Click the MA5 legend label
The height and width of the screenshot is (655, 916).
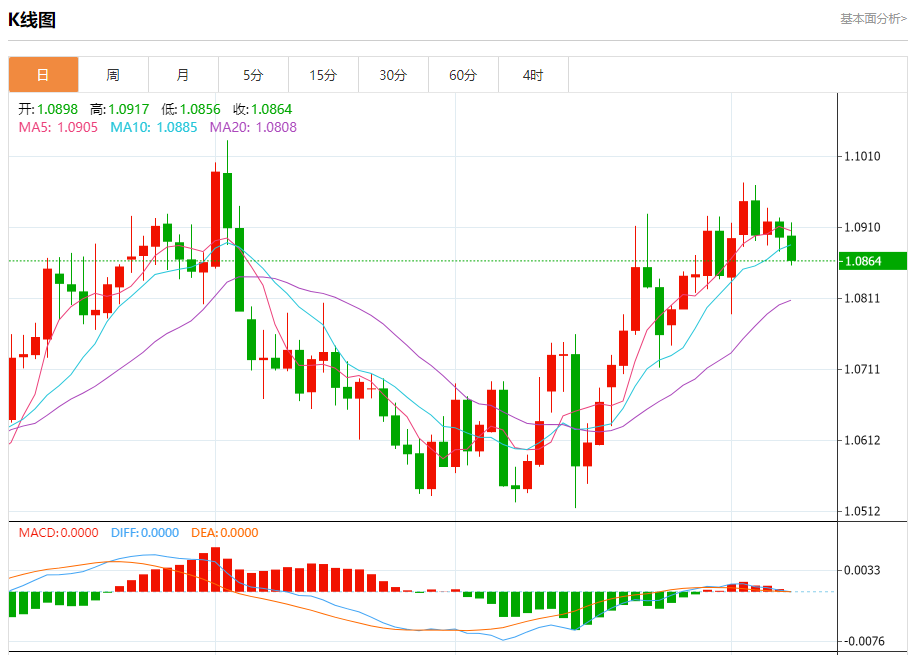coord(58,127)
